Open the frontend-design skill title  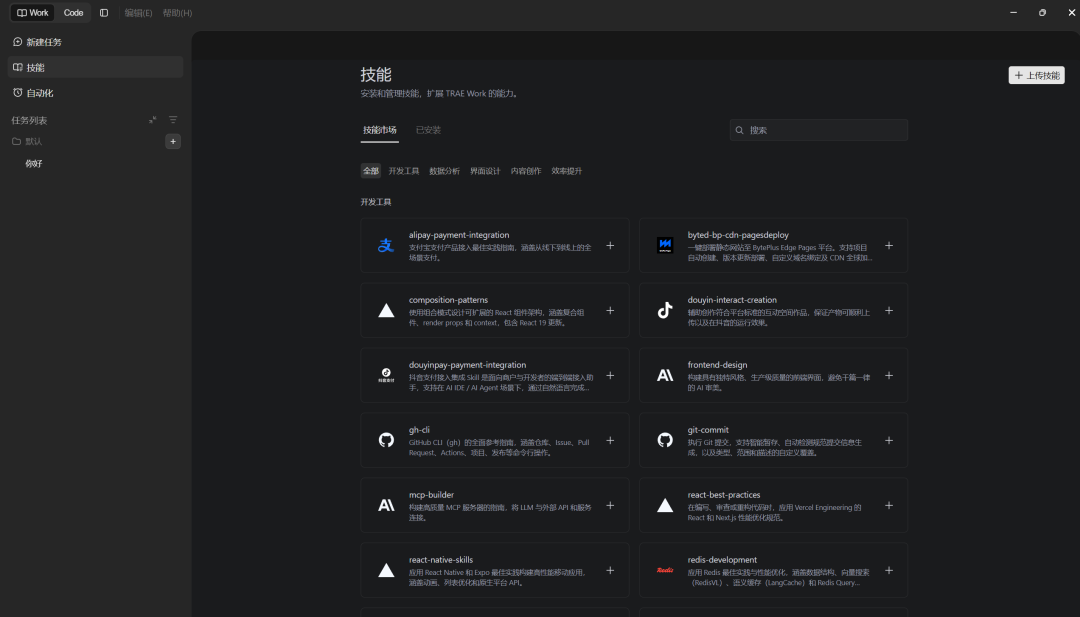pyautogui.click(x=717, y=365)
